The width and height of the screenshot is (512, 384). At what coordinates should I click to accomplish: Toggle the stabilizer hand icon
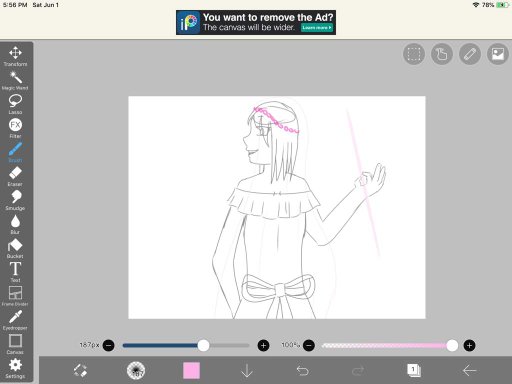[442, 54]
